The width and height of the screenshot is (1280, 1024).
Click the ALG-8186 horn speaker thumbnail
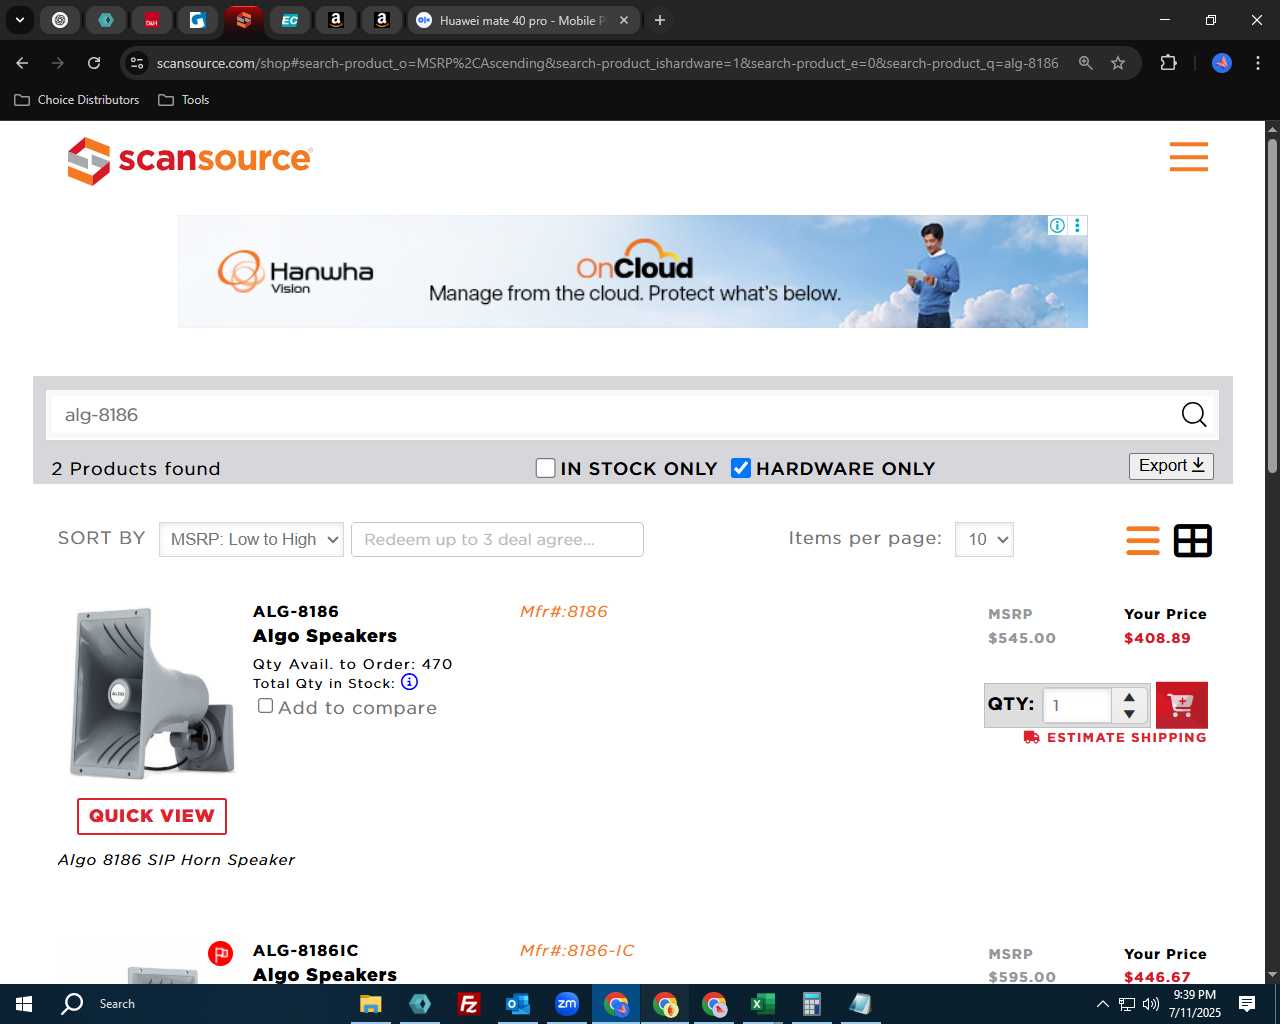[152, 693]
